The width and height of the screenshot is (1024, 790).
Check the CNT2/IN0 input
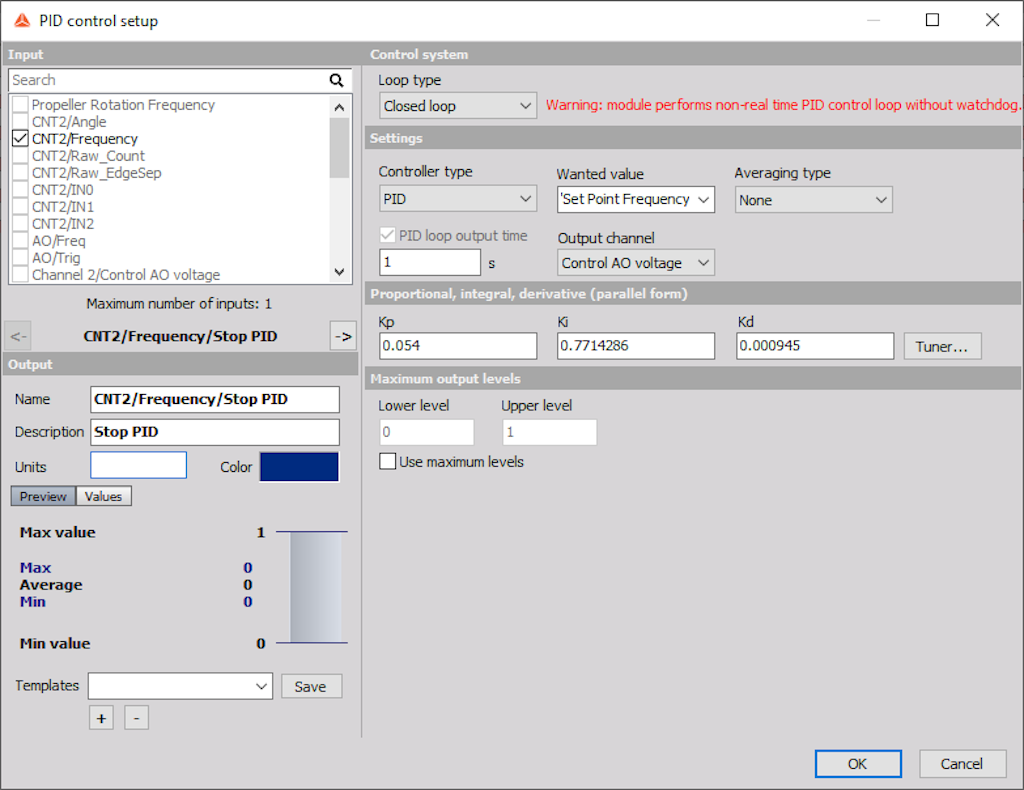pos(20,189)
